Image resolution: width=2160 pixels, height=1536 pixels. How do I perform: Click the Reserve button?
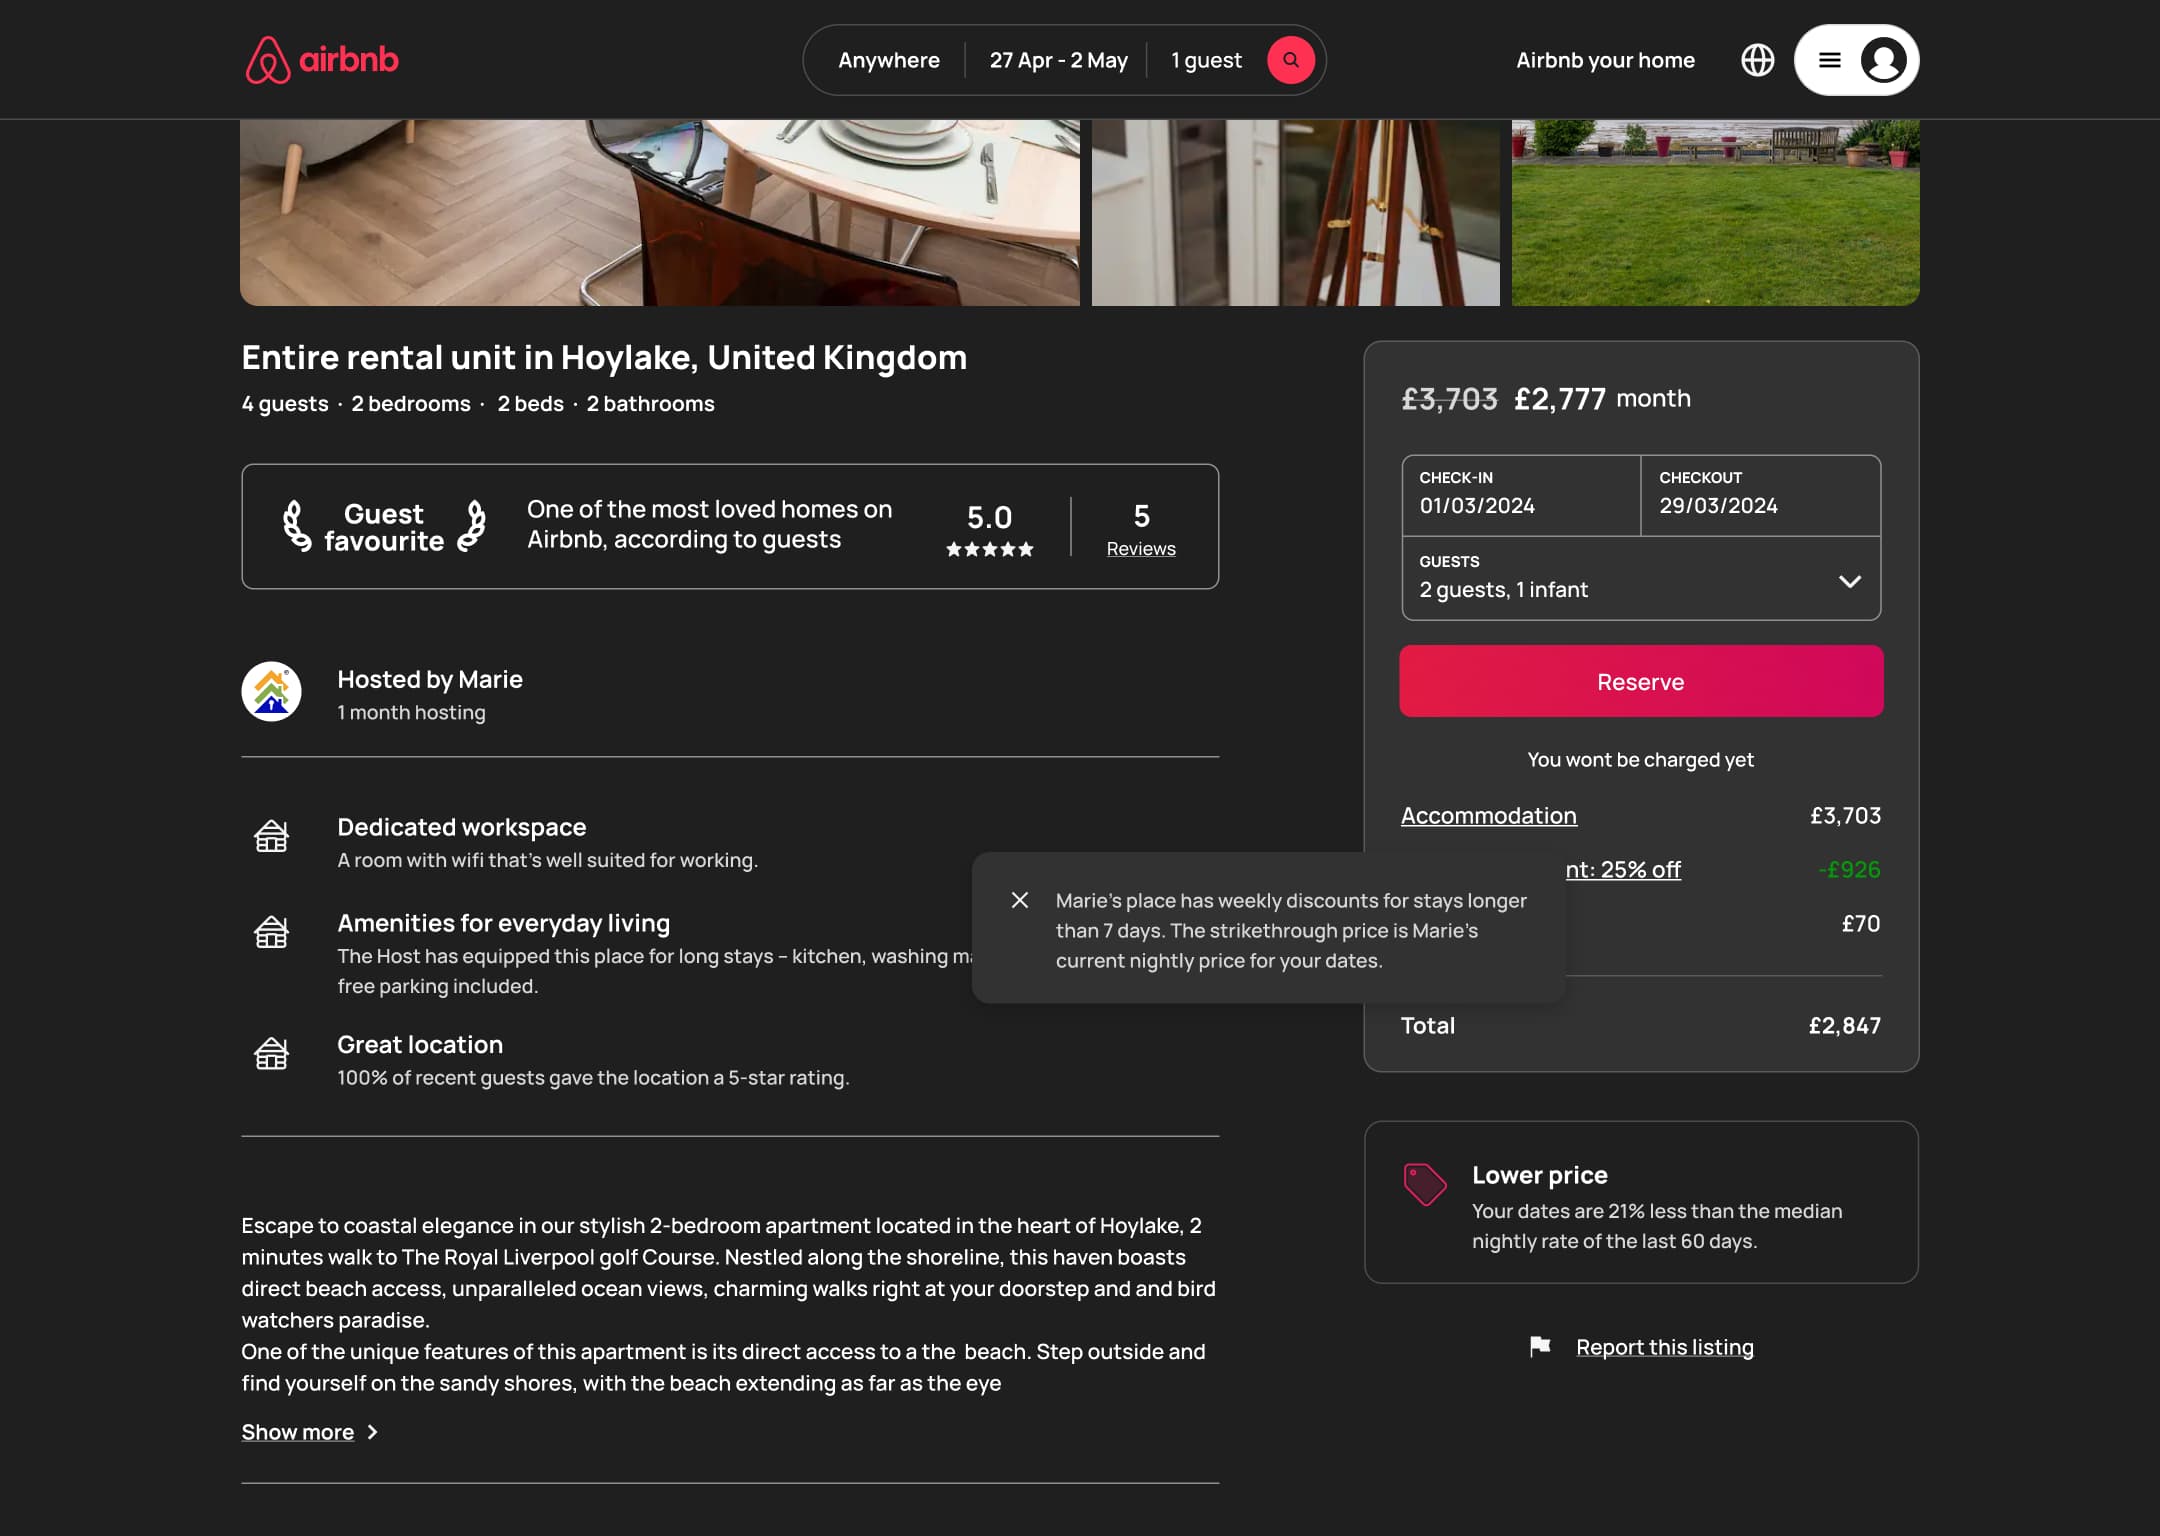[x=1641, y=681]
